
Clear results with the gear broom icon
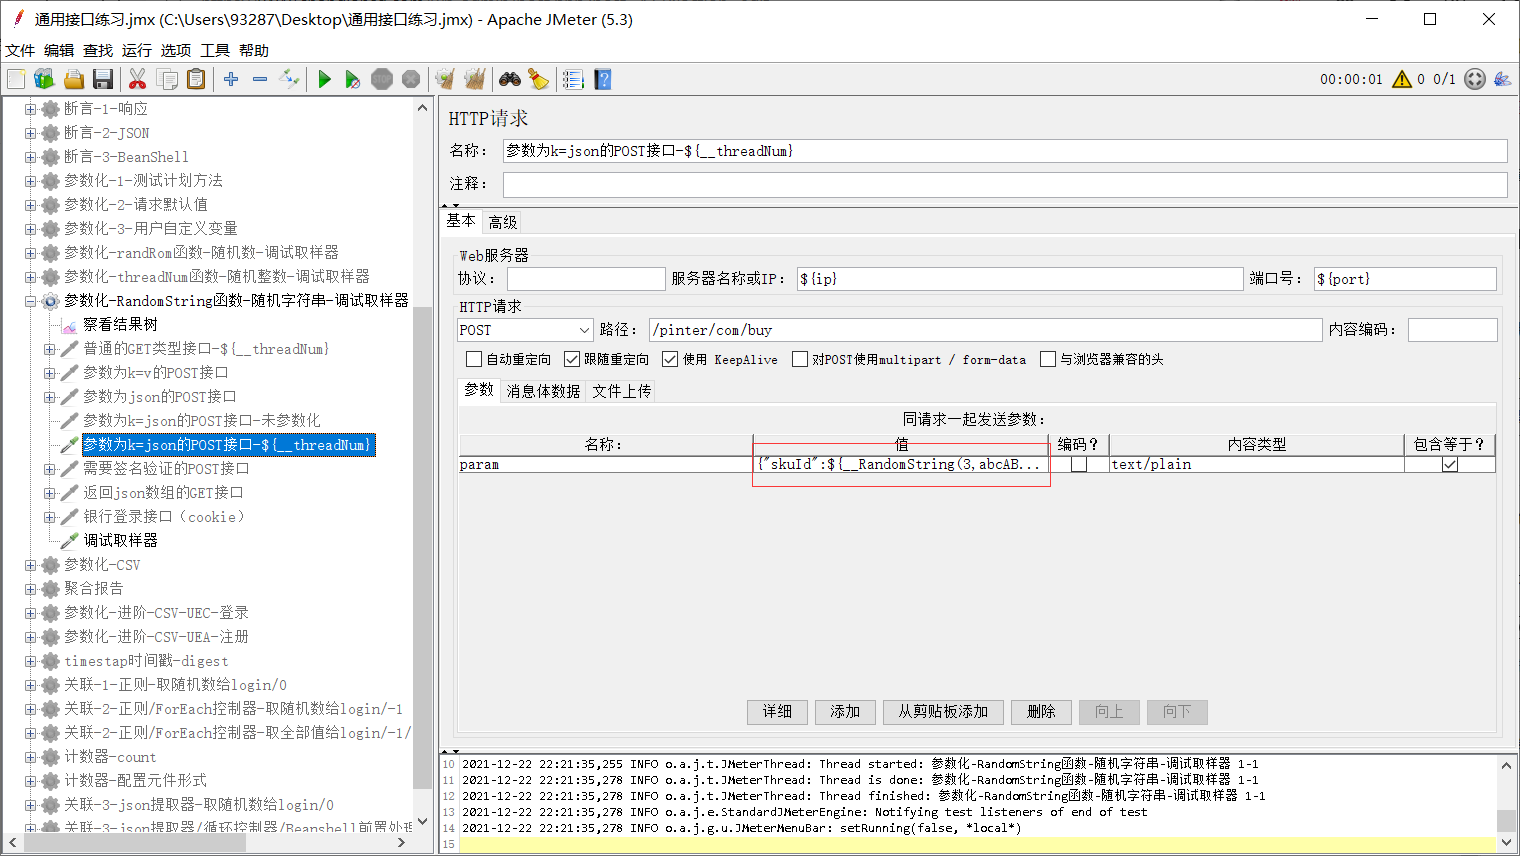pyautogui.click(x=445, y=79)
